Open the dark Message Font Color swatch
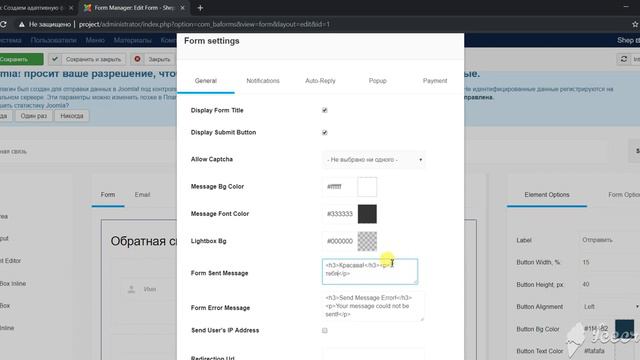 point(367,214)
